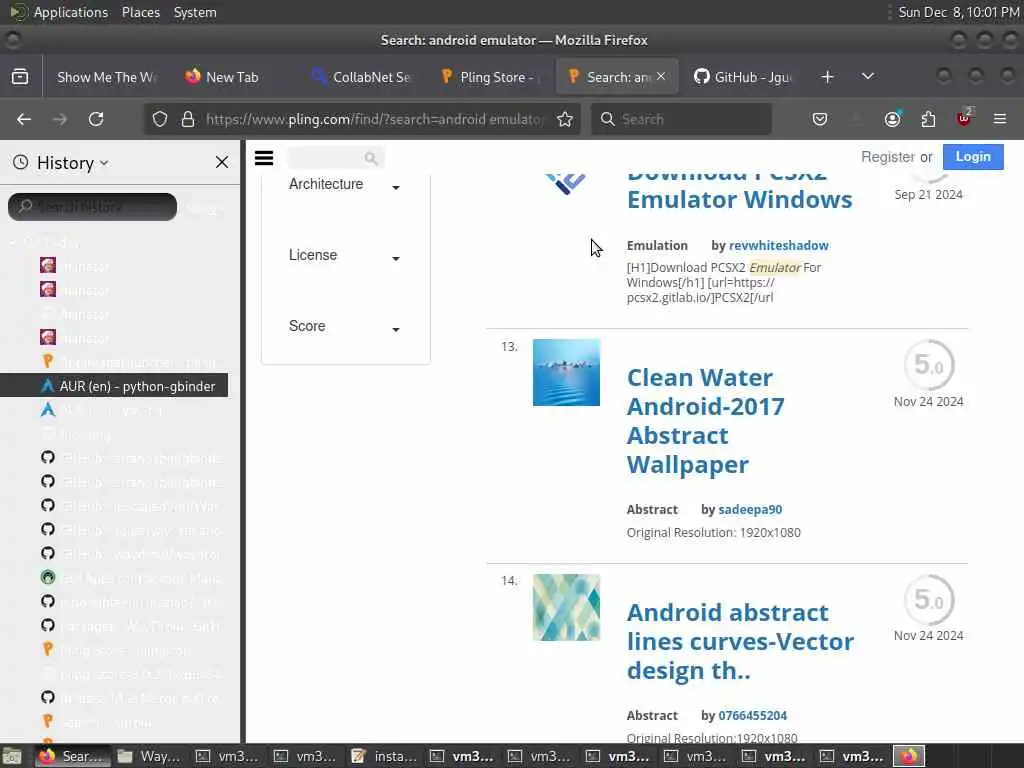Focus the Firefox Search box
Screen dimensions: 1024x768
point(681,119)
